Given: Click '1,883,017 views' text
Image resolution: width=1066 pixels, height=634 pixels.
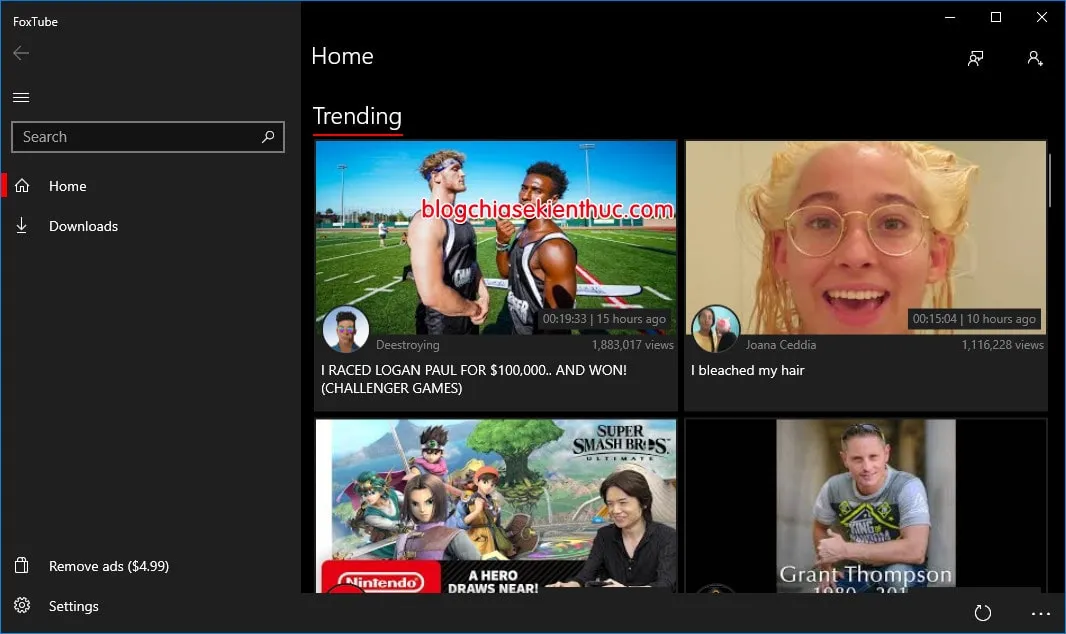Looking at the screenshot, I should [632, 345].
